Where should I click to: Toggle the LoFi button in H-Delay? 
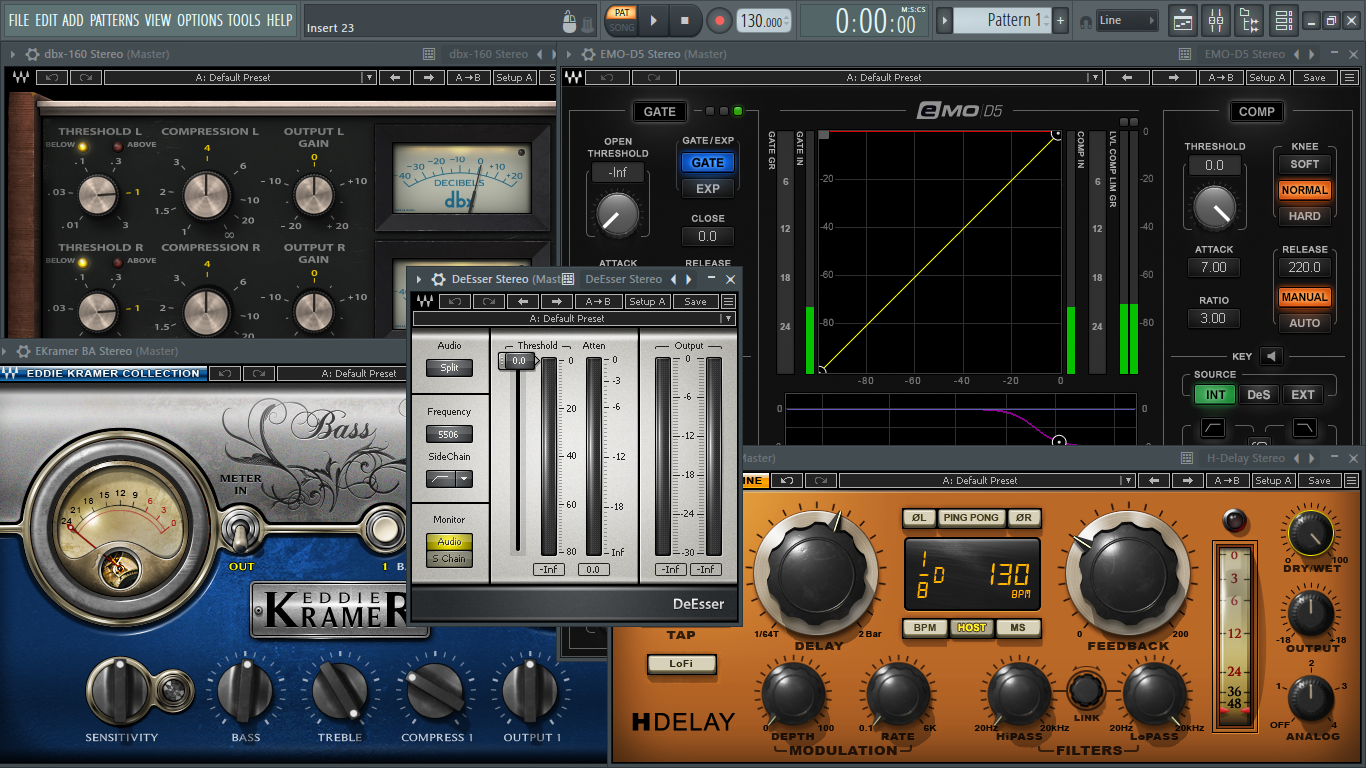(x=680, y=663)
